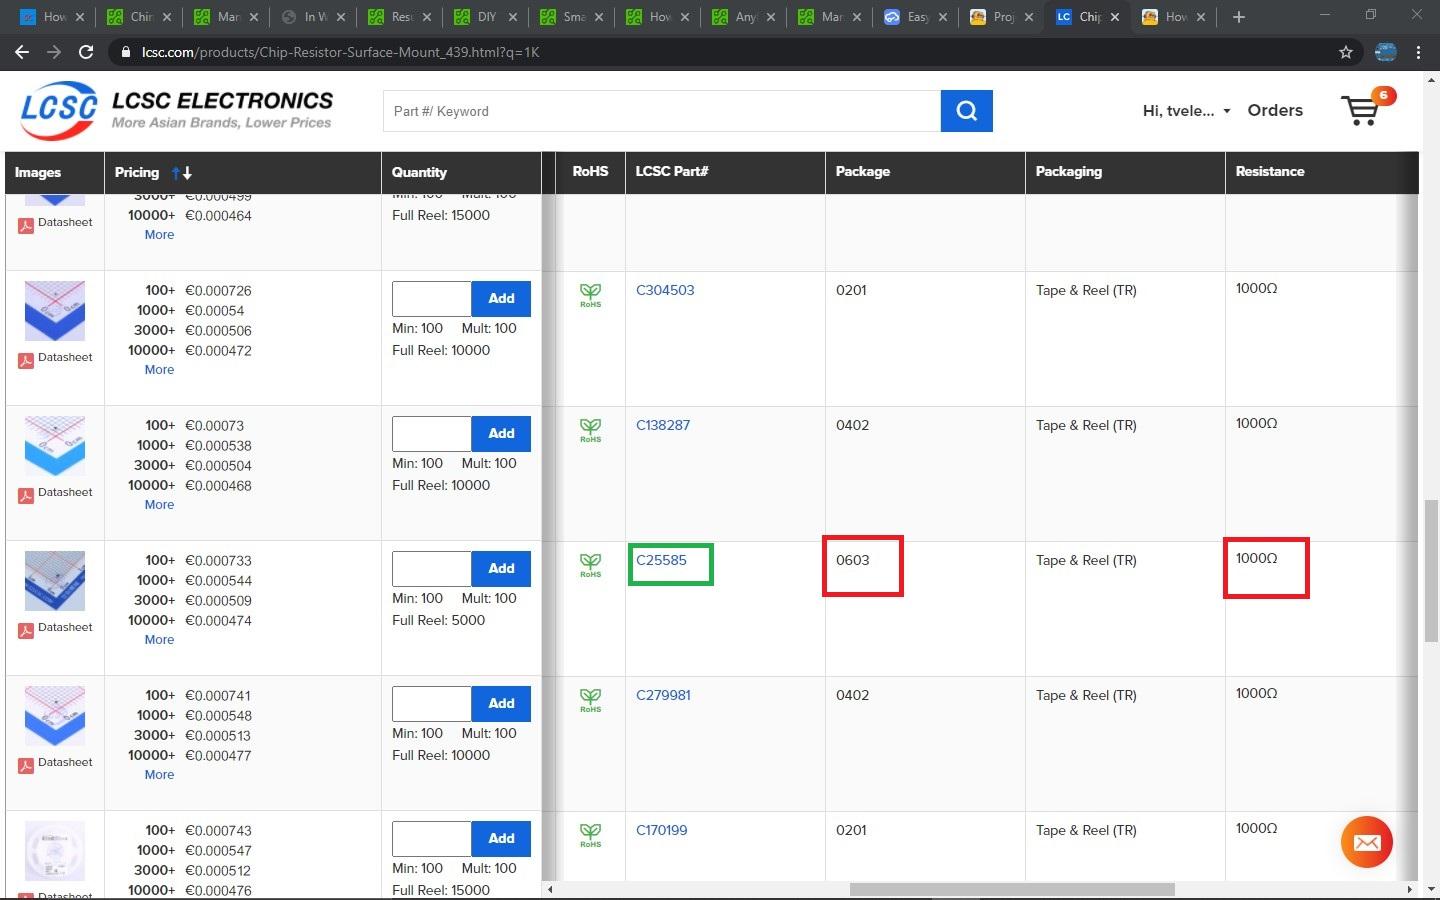Add C25585 resistor to cart
The height and width of the screenshot is (900, 1440).
[501, 569]
